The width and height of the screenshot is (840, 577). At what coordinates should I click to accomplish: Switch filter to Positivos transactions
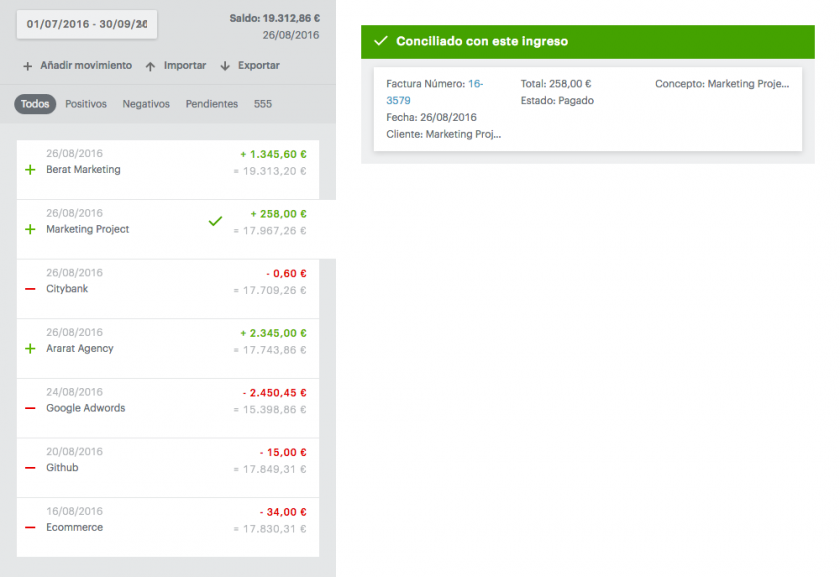point(85,104)
